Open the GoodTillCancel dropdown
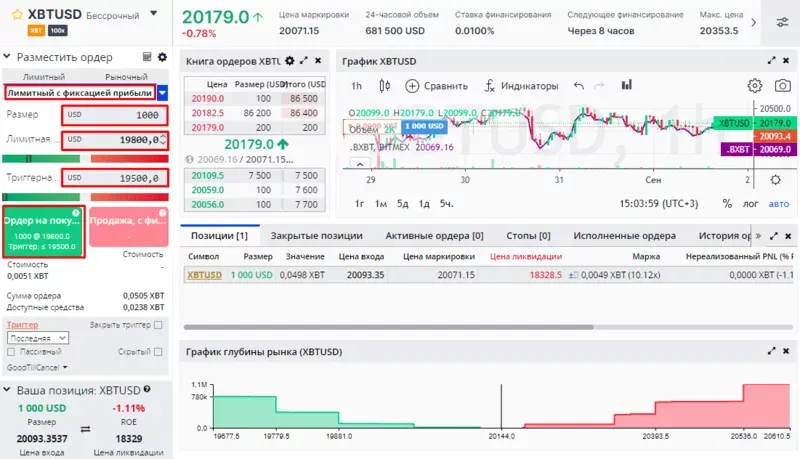Screen dimensions: 800x459 click(37, 367)
